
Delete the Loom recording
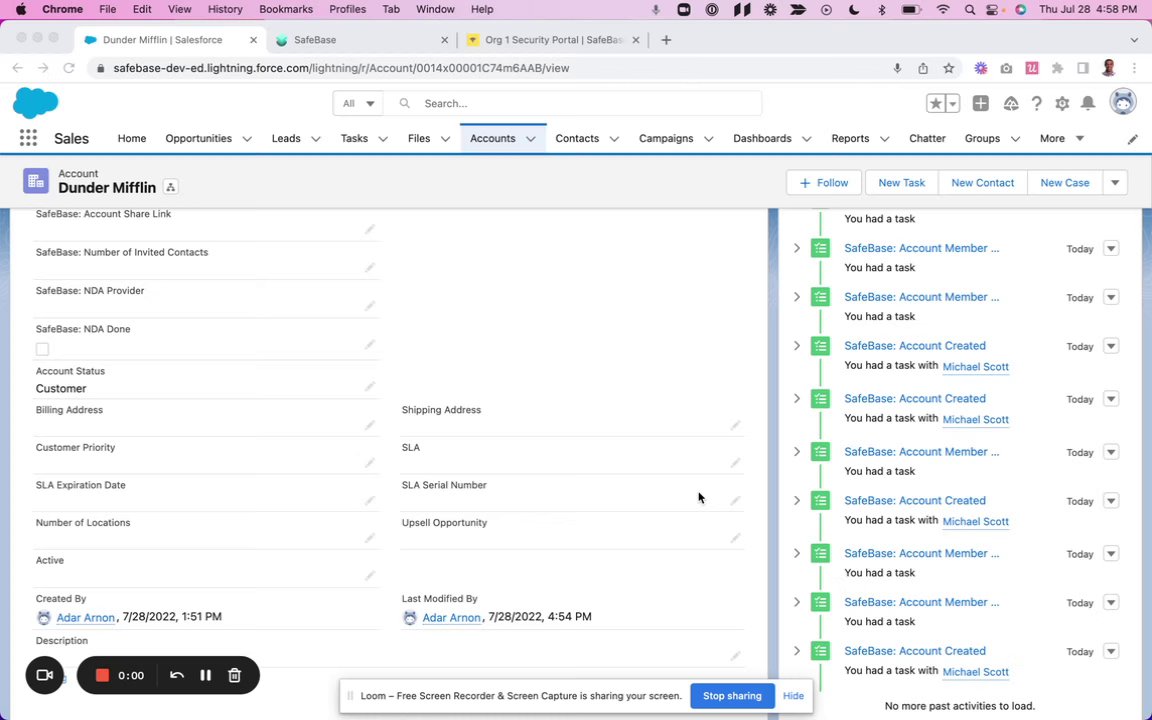pos(234,675)
